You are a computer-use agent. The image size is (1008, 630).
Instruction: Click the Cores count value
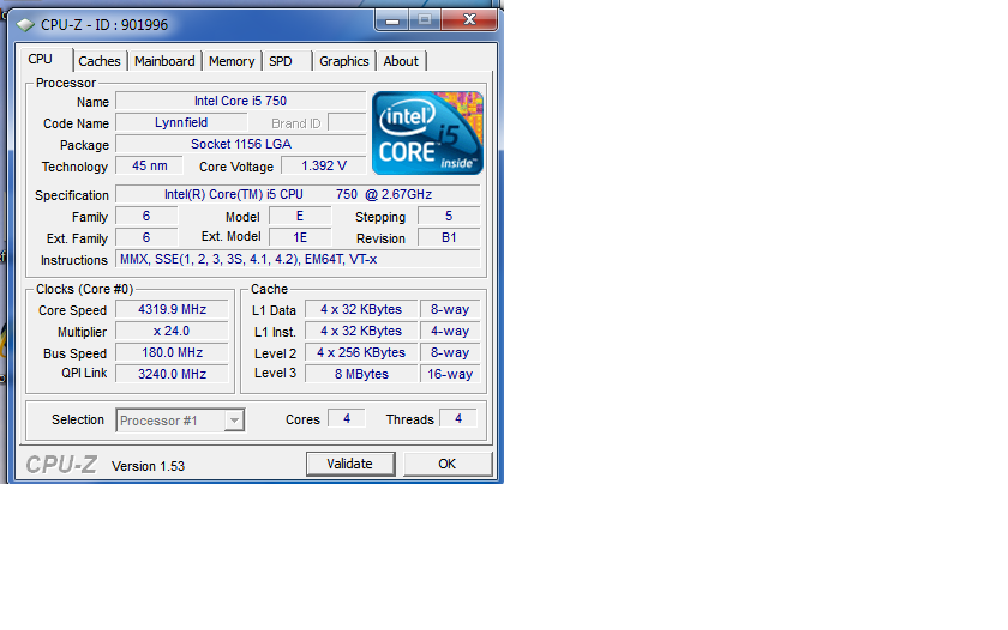click(346, 418)
